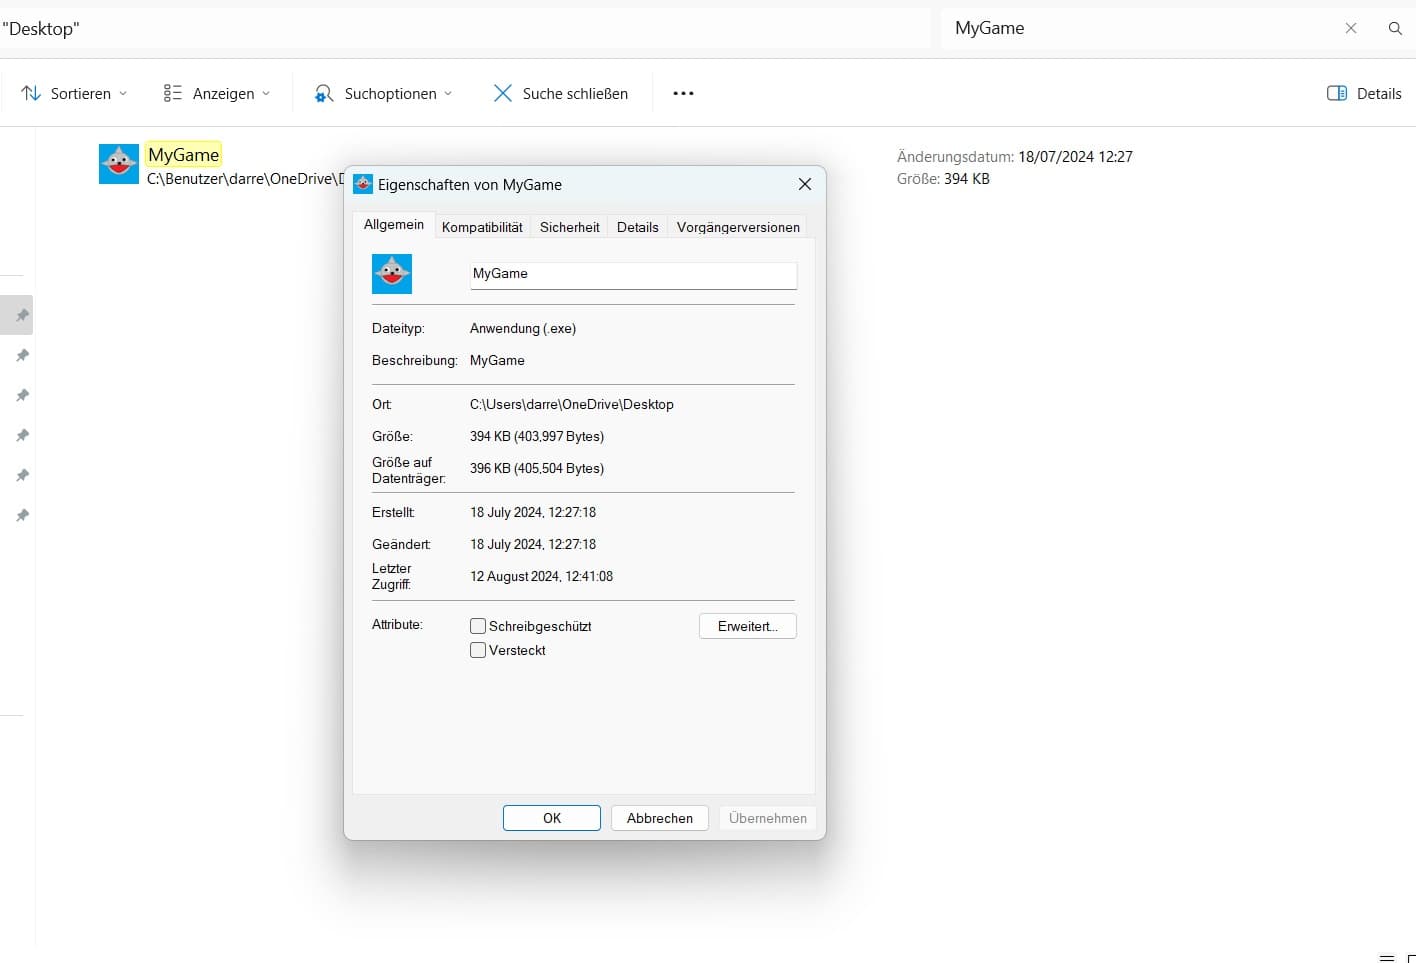Click the dialog title bar MyGame icon
Screen dimensions: 1416x963
tap(363, 184)
